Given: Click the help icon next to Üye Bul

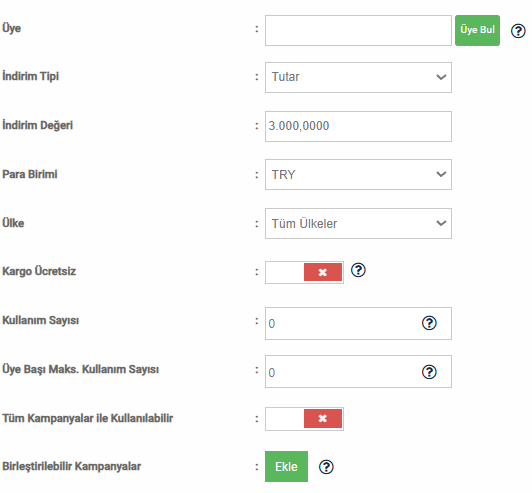Looking at the screenshot, I should click(x=518, y=31).
